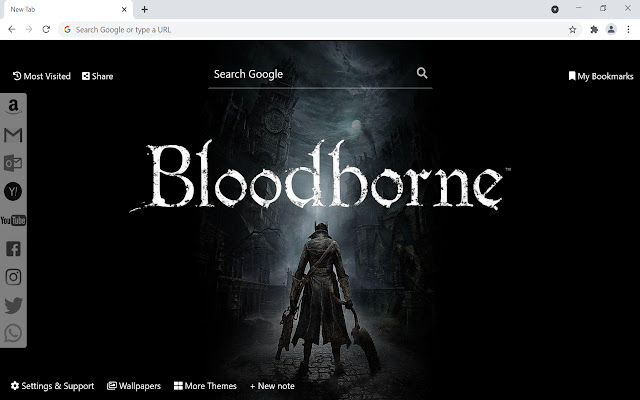Open My Bookmarks
640x400 pixels.
coord(601,76)
